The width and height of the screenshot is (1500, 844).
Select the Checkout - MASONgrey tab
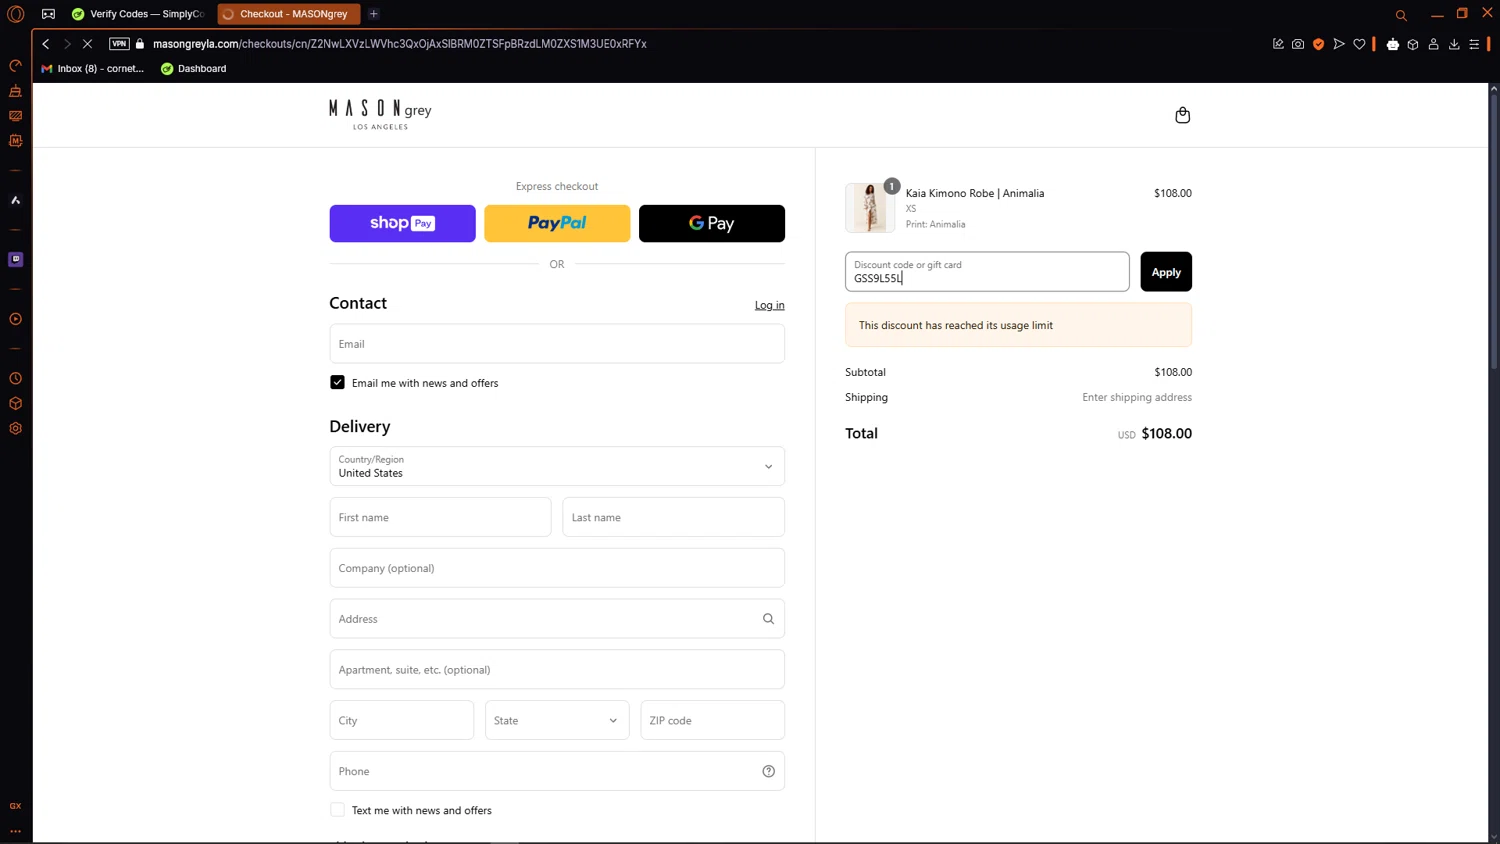point(289,14)
